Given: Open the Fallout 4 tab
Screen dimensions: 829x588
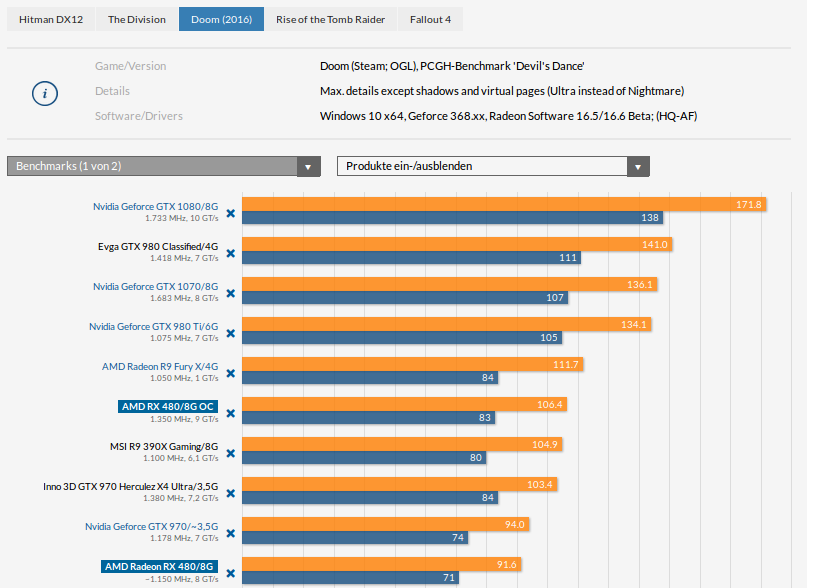Looking at the screenshot, I should (430, 20).
